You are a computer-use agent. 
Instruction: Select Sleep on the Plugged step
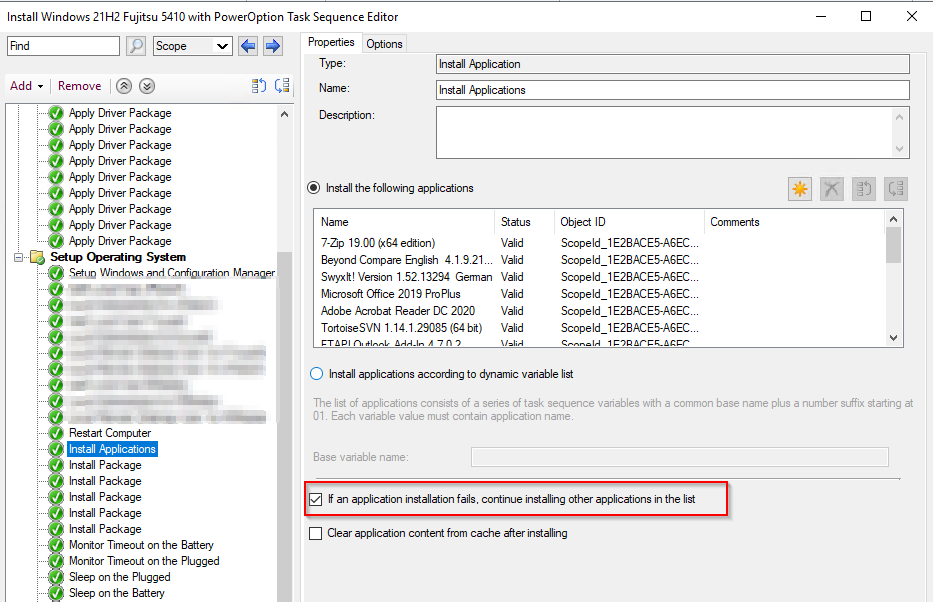(120, 577)
